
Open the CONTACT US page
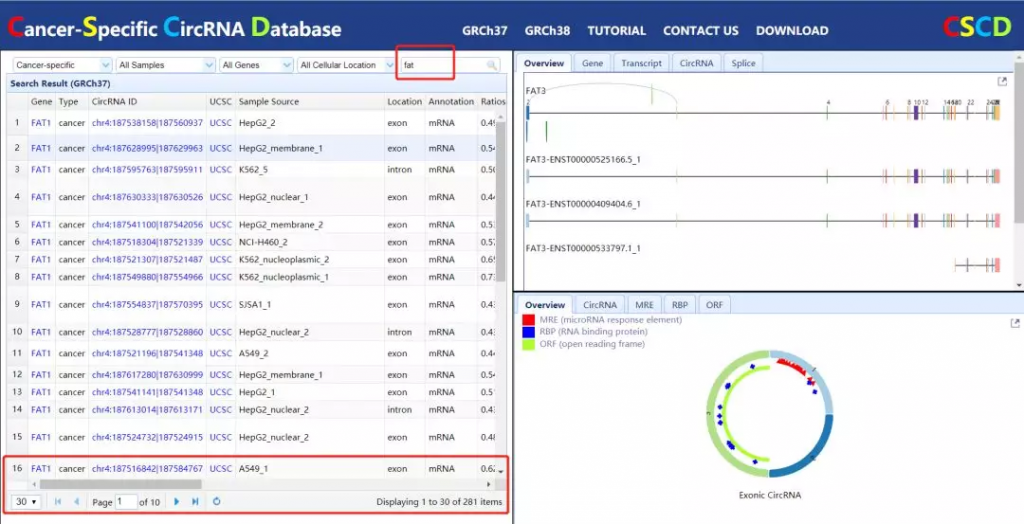[x=701, y=31]
